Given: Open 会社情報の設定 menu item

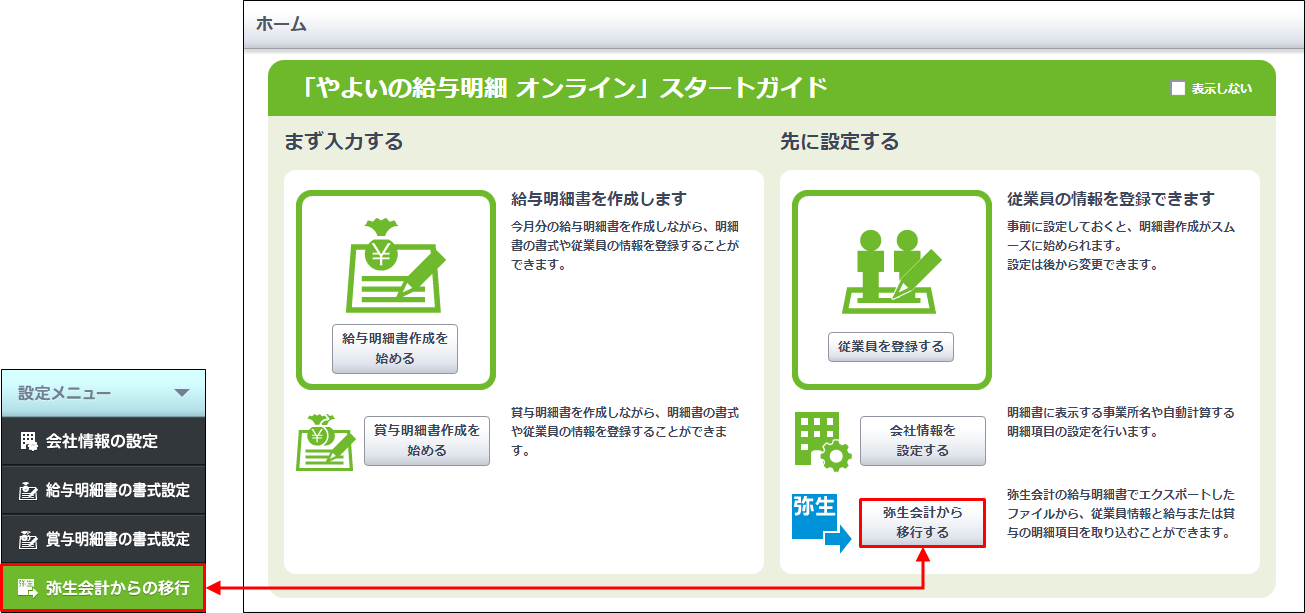Looking at the screenshot, I should tap(103, 441).
